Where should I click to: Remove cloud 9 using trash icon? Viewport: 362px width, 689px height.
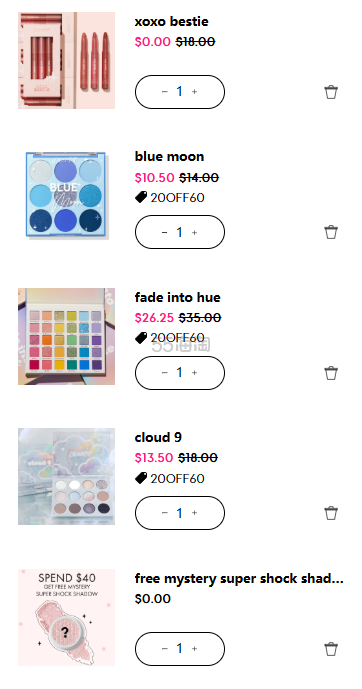[x=331, y=513]
